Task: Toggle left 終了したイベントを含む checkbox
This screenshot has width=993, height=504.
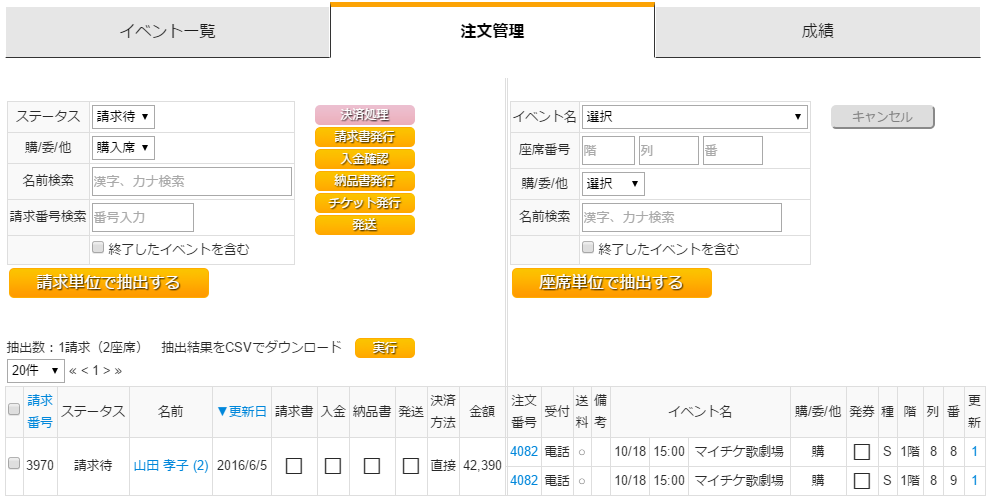Action: (x=98, y=248)
